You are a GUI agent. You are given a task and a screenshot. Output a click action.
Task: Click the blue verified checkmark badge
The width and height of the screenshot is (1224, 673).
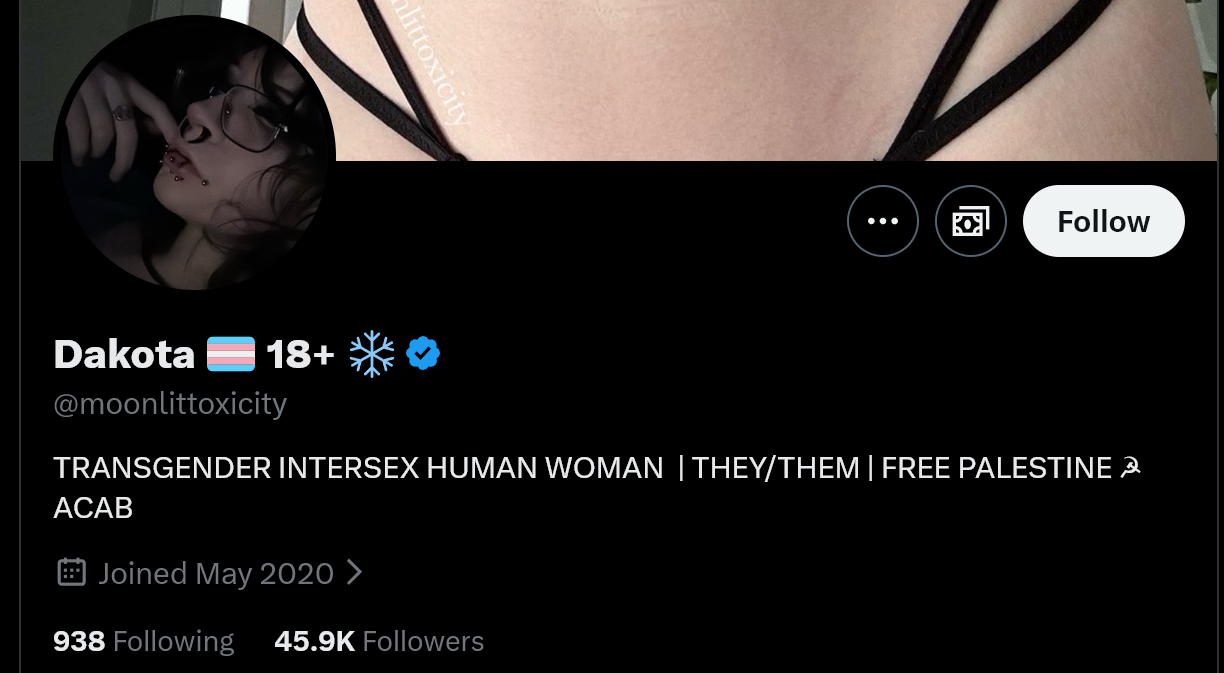pyautogui.click(x=423, y=354)
